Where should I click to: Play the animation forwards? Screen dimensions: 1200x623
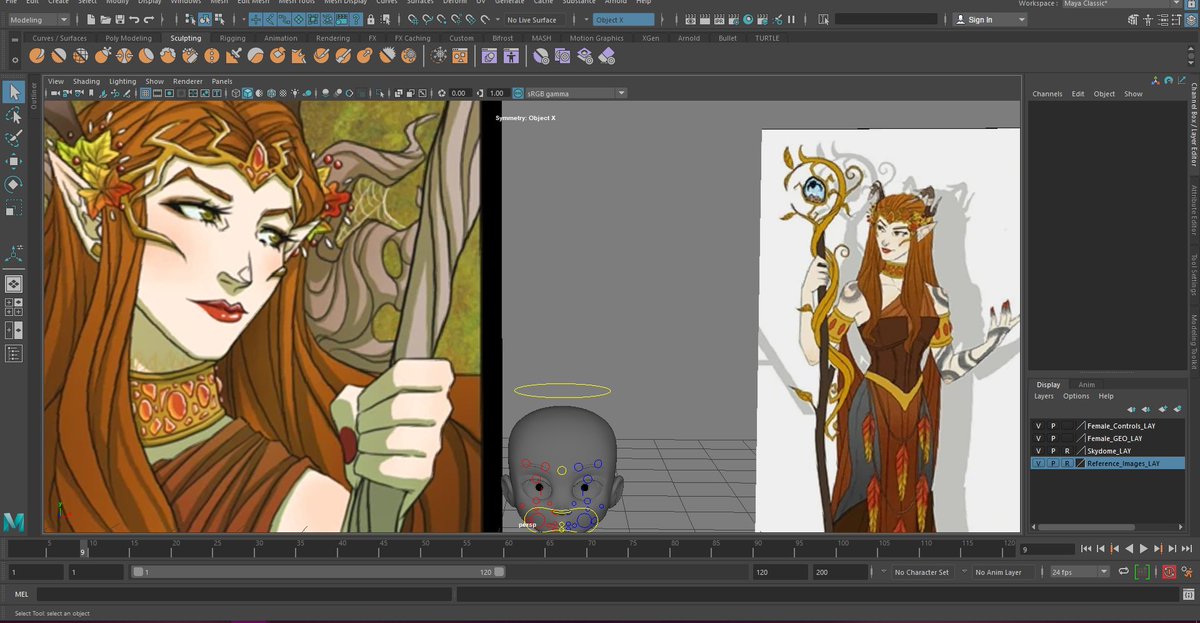[x=1144, y=549]
